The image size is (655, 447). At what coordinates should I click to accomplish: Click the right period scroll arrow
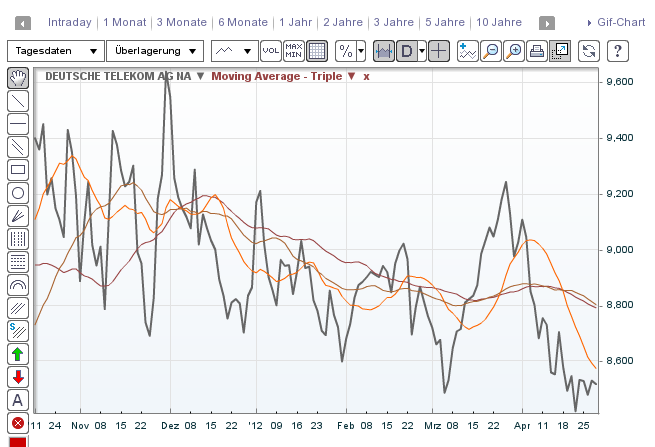pos(547,23)
